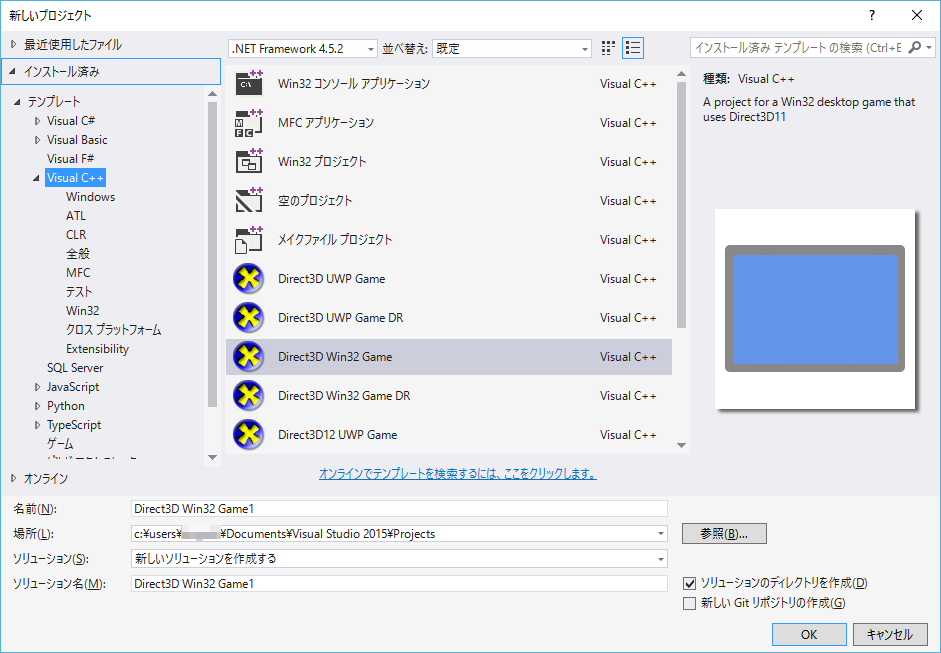This screenshot has width=941, height=653.
Task: Select Windows under Visual C++
Action: pyautogui.click(x=90, y=197)
